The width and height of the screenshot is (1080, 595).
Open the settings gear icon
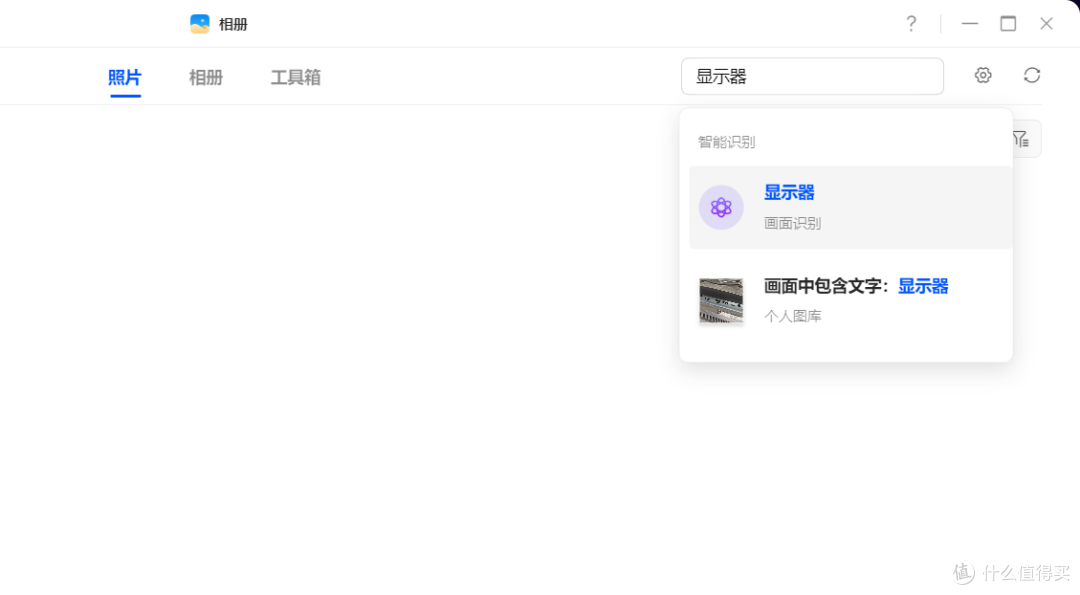pyautogui.click(x=983, y=75)
